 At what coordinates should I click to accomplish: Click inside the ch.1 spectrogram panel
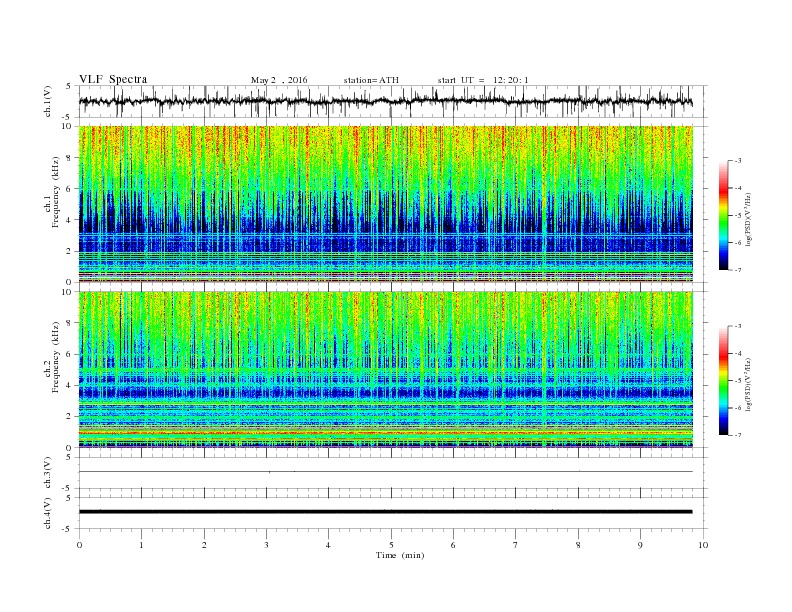pyautogui.click(x=386, y=204)
